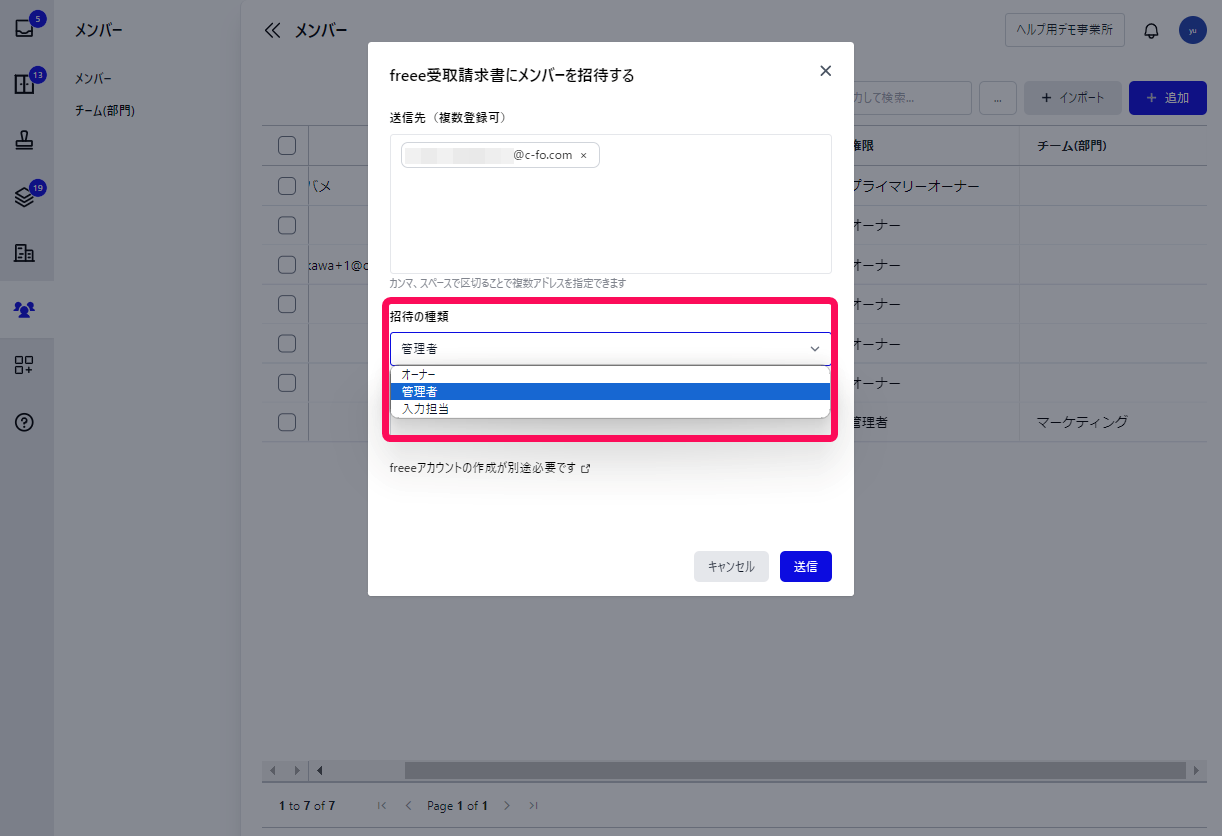This screenshot has height=836, width=1222.
Task: Choose 入力担当 from the dropdown list
Action: pos(610,408)
